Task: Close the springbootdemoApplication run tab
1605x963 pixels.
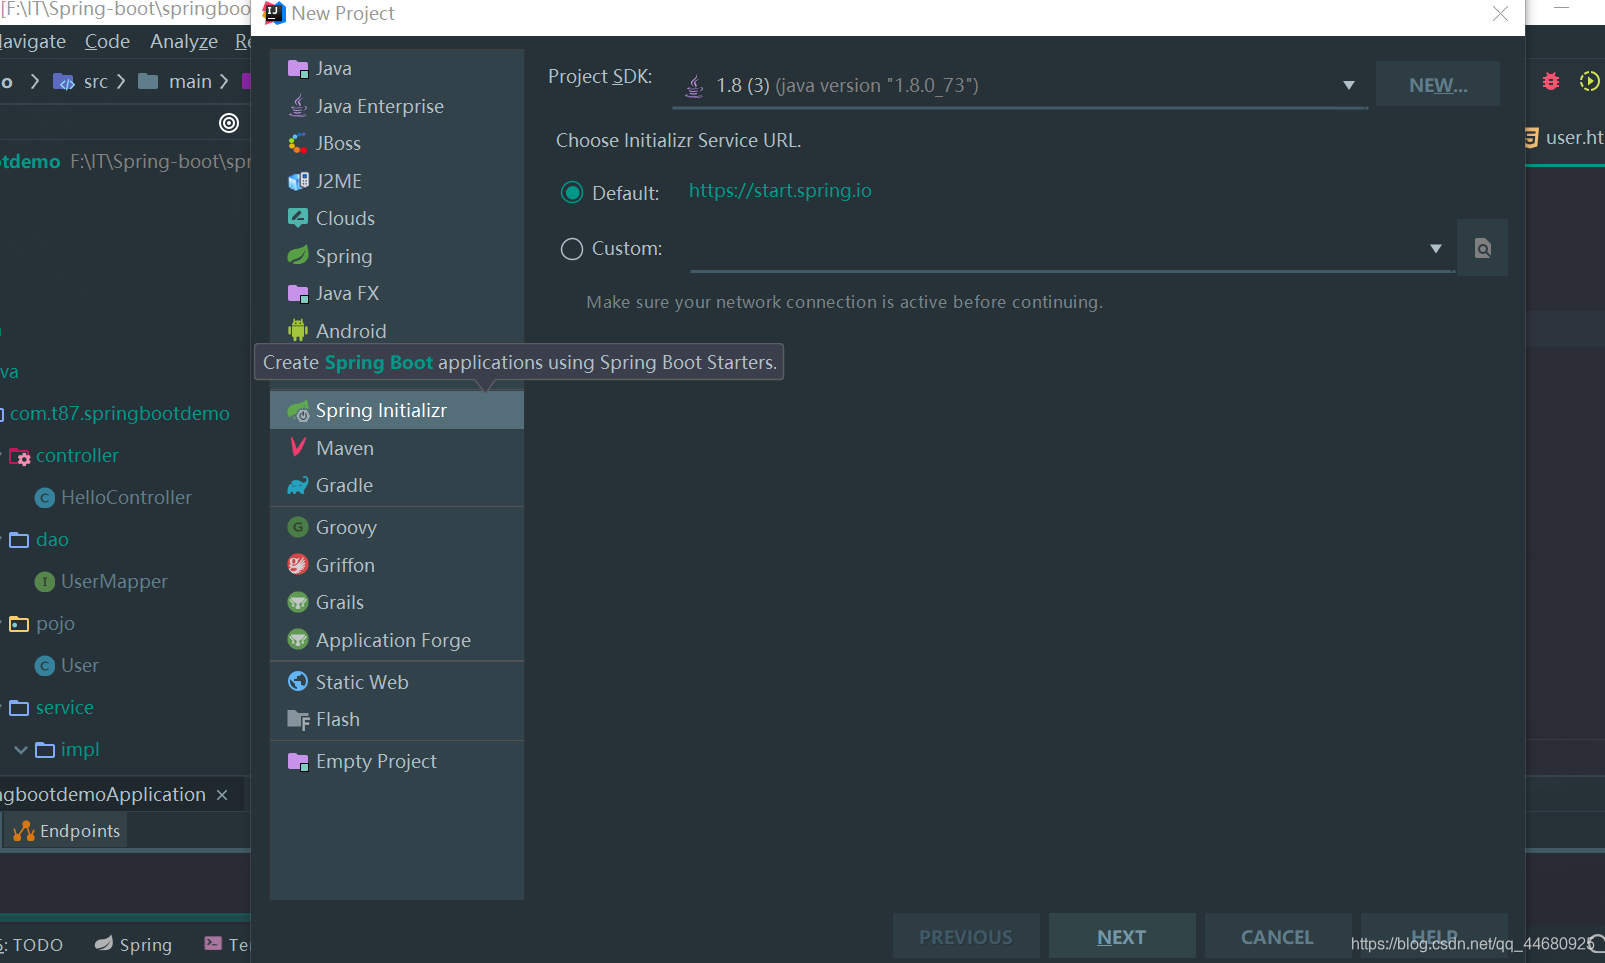Action: [222, 795]
